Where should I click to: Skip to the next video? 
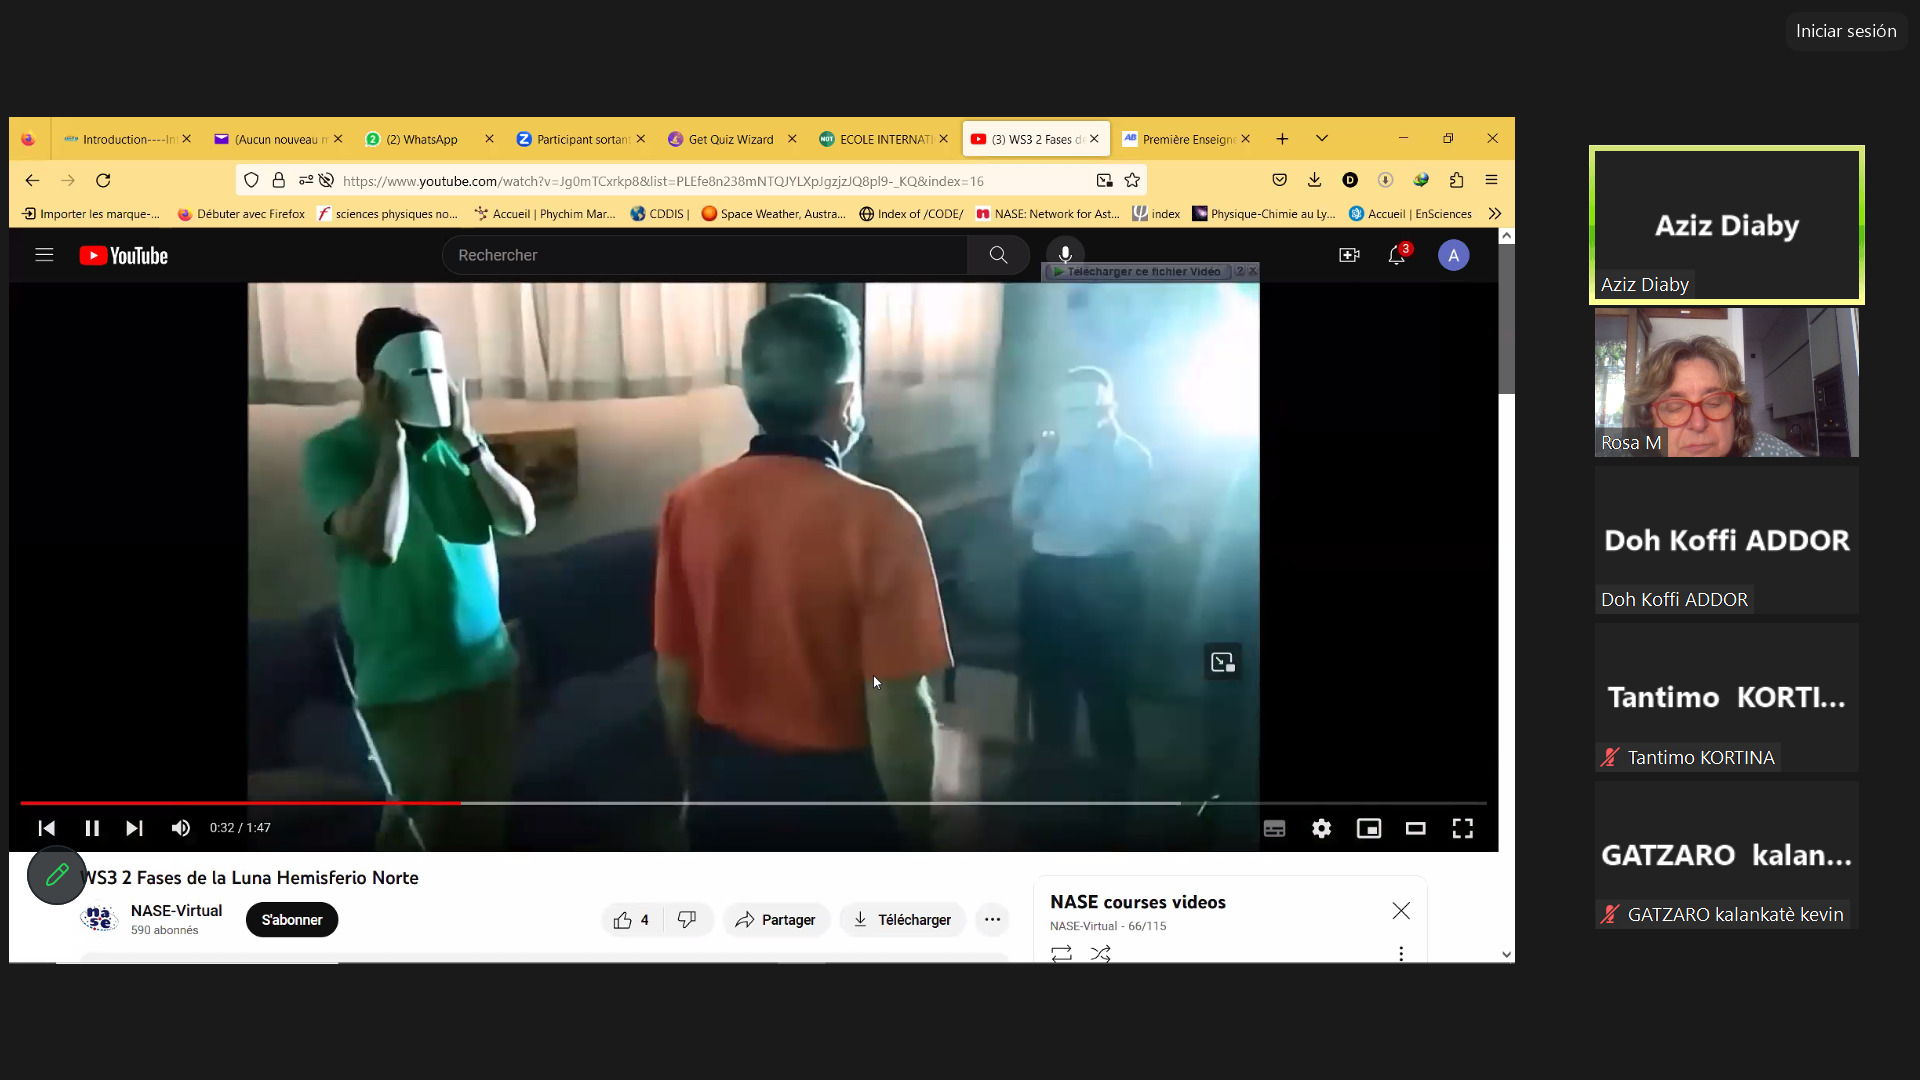click(134, 828)
